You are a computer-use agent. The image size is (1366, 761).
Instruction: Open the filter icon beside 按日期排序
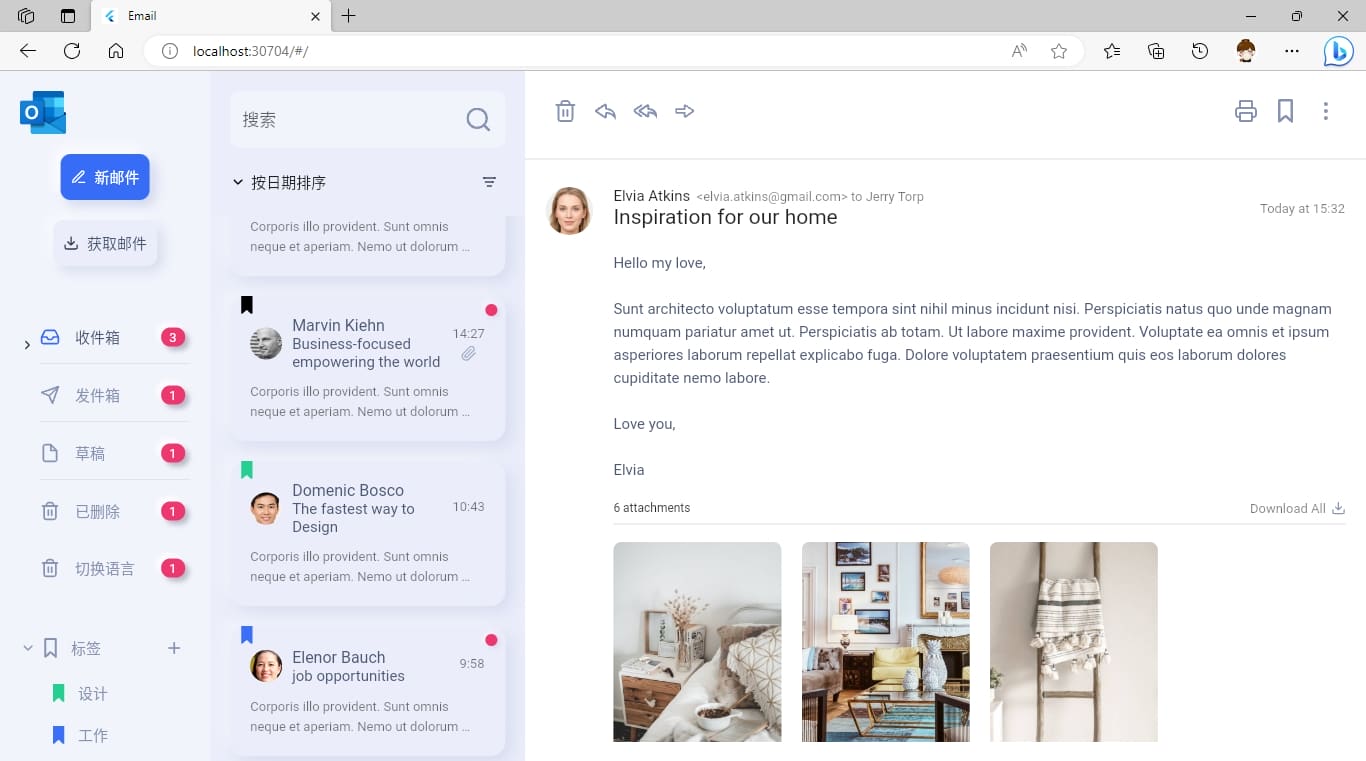click(489, 182)
